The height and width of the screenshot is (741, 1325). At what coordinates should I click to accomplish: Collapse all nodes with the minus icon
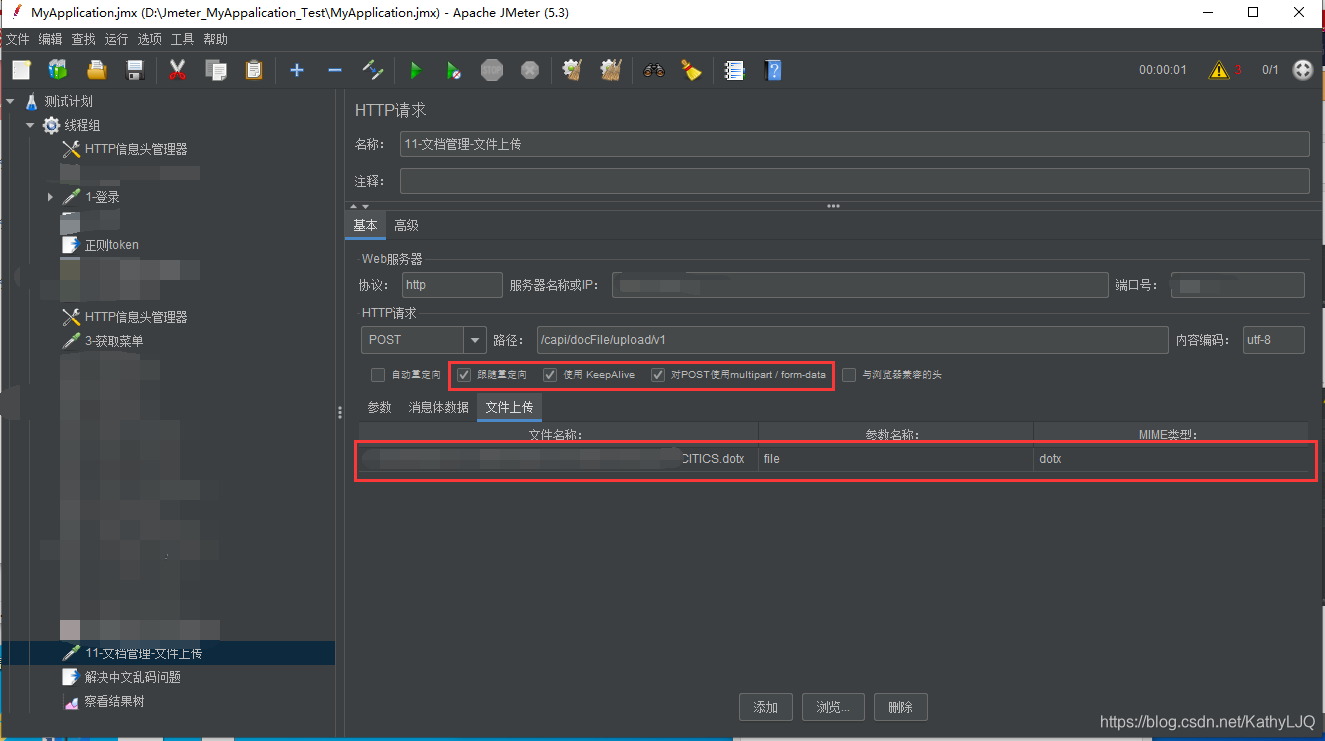pos(335,70)
